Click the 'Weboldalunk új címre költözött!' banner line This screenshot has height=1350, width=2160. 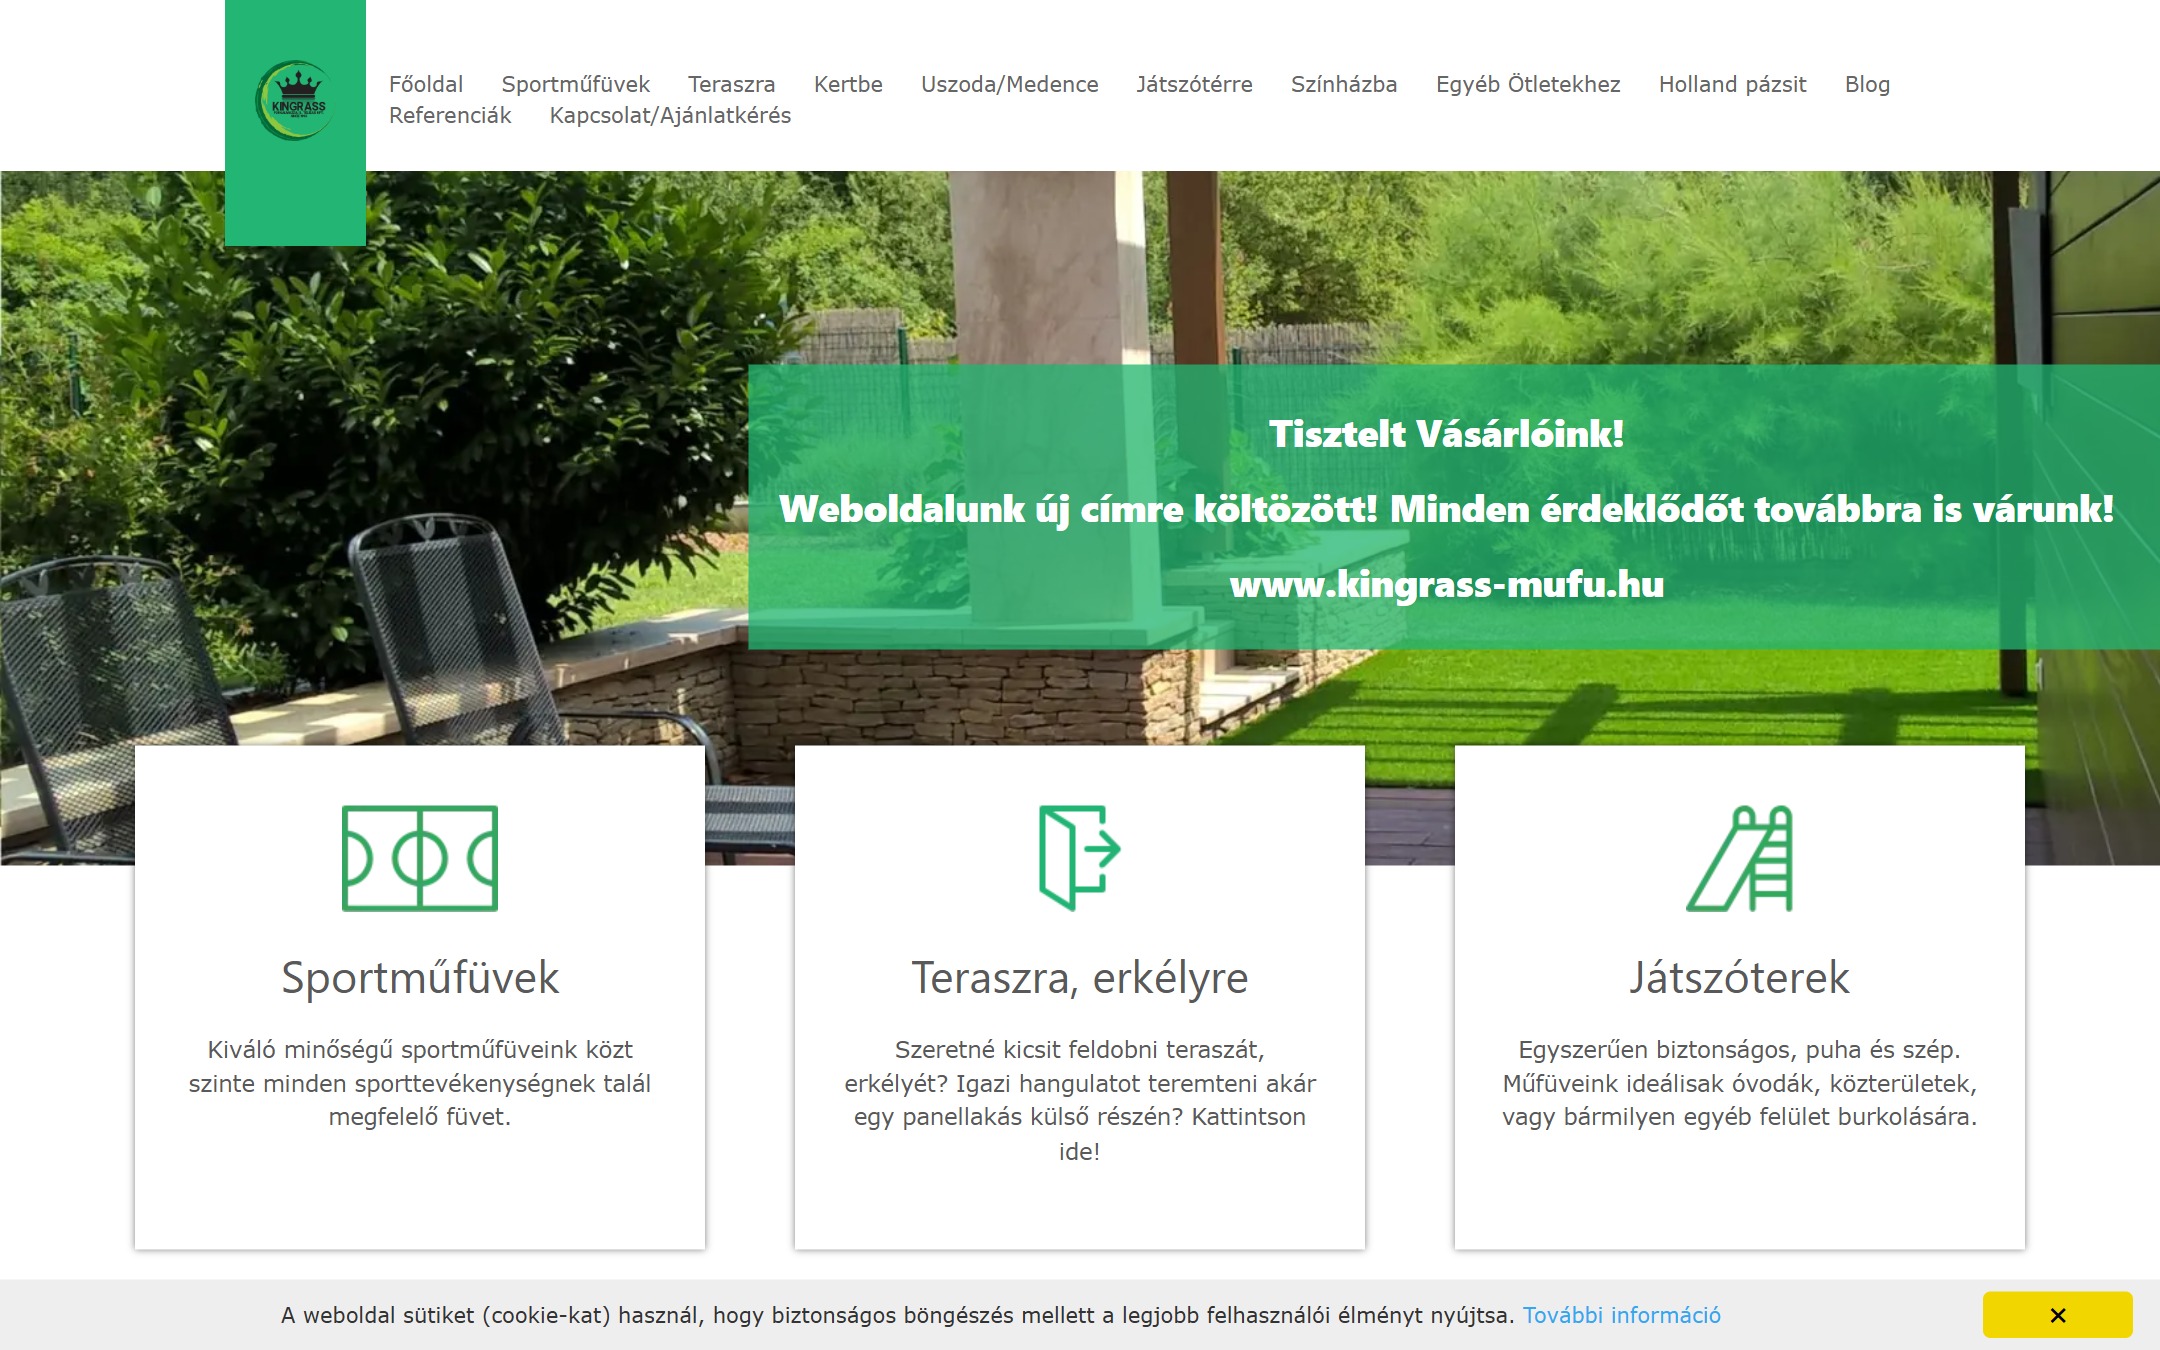(x=1447, y=509)
